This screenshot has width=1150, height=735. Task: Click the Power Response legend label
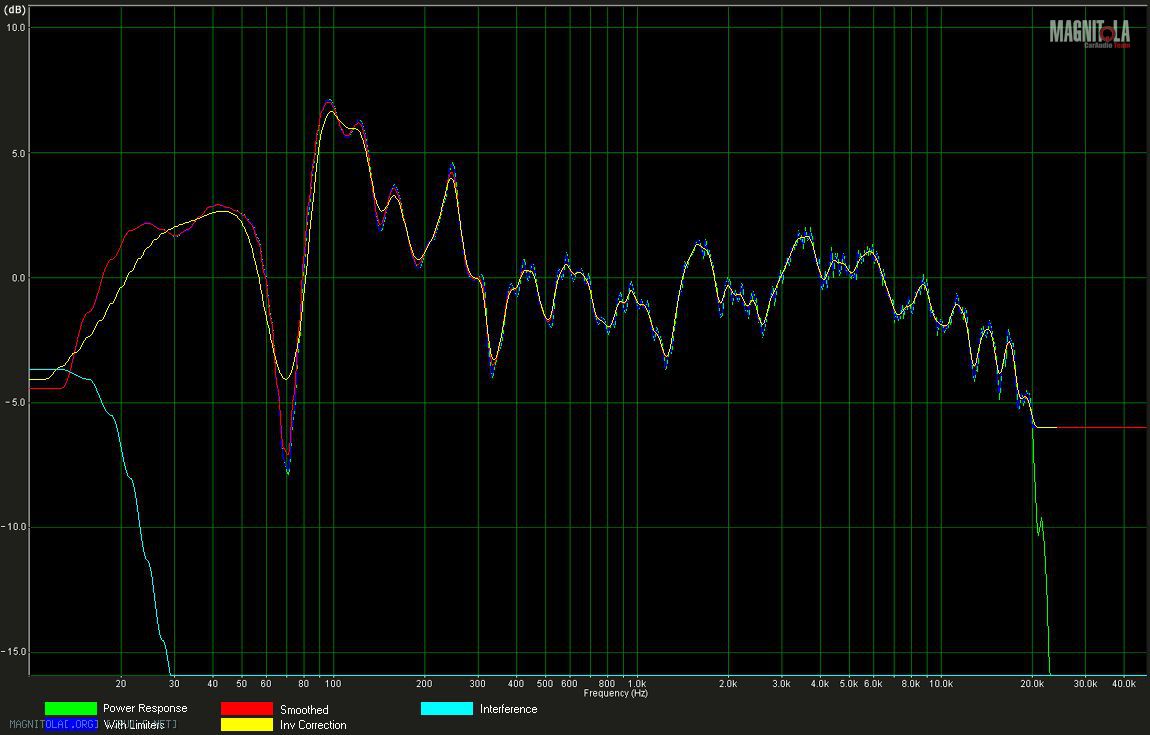(145, 709)
